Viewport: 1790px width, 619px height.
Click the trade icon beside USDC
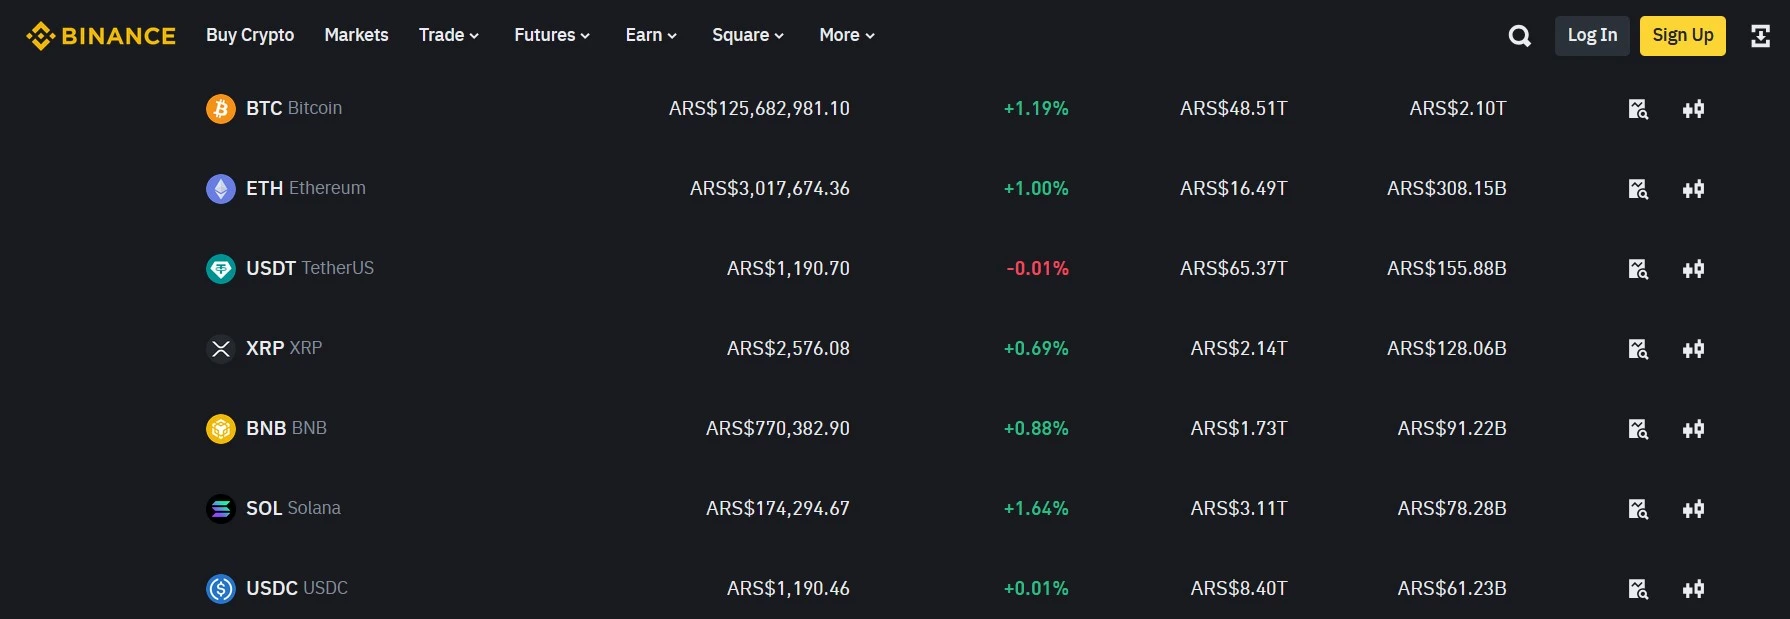click(x=1694, y=588)
